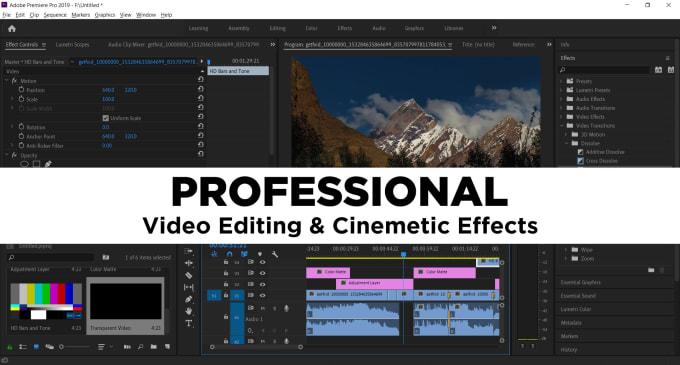Open the Home screen icon

[x=12, y=29]
